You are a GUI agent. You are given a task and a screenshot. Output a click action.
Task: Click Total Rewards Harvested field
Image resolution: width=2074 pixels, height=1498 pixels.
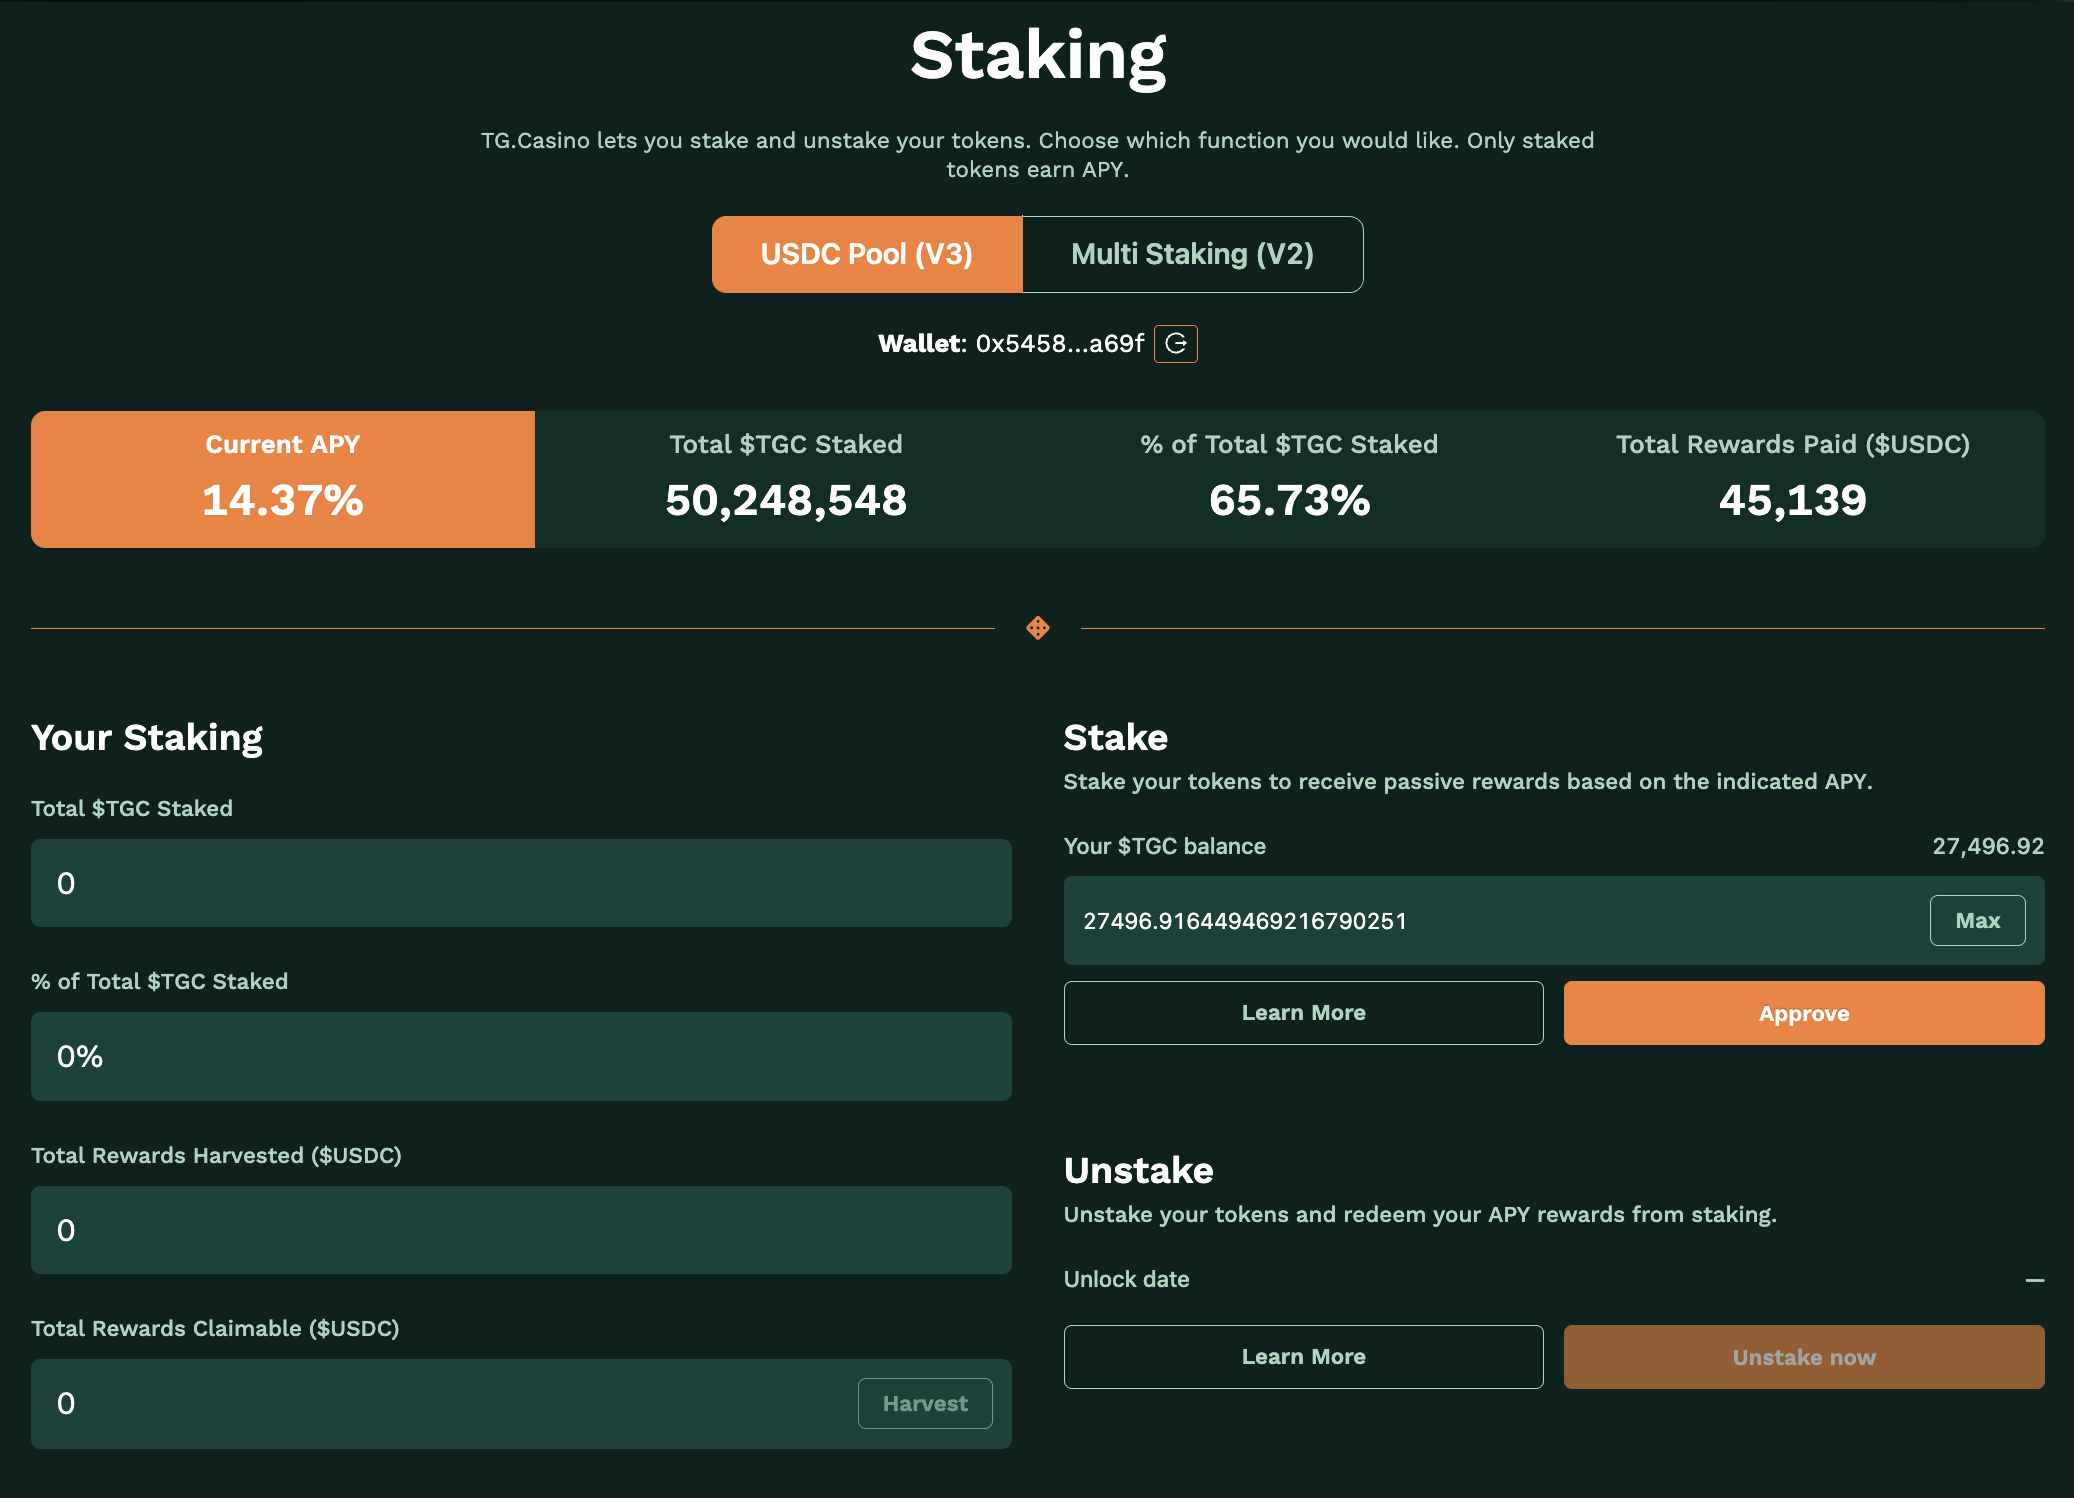coord(521,1230)
